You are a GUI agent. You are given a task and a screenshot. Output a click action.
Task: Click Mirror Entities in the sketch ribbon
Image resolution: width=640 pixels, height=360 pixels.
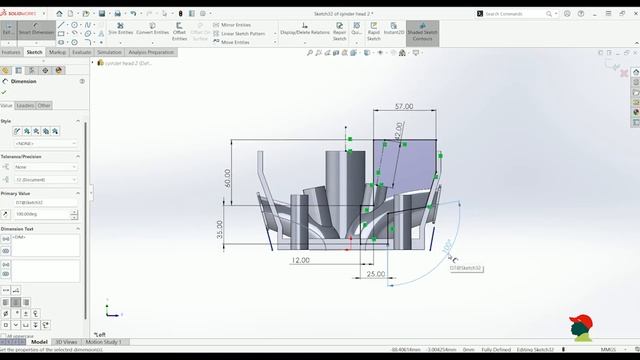[232, 25]
